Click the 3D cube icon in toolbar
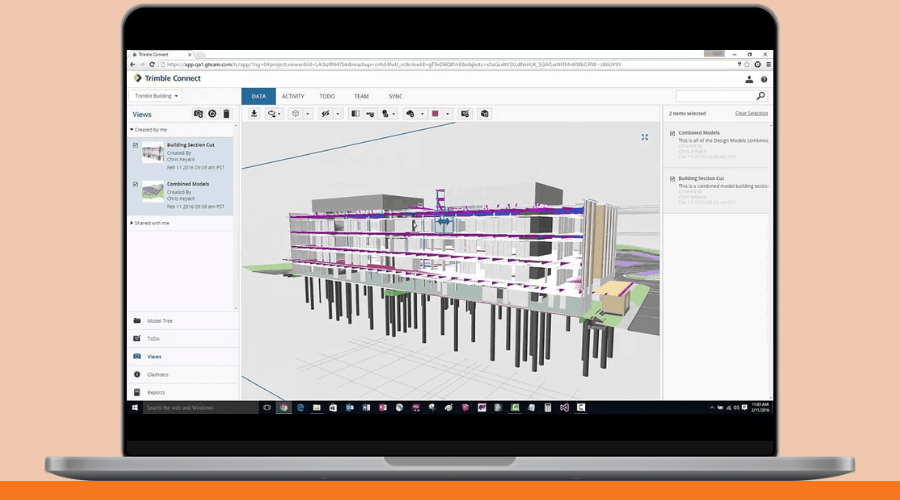Image resolution: width=900 pixels, height=500 pixels. pyautogui.click(x=295, y=114)
